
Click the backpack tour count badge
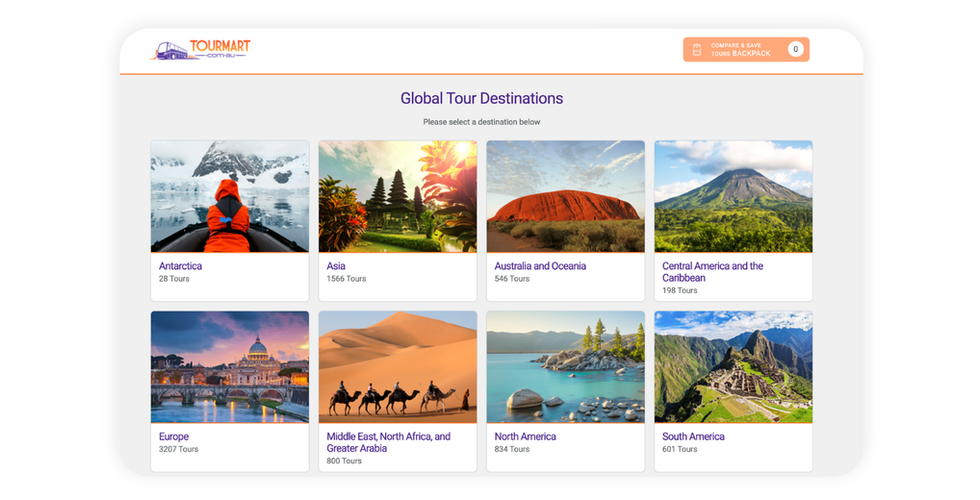point(795,49)
